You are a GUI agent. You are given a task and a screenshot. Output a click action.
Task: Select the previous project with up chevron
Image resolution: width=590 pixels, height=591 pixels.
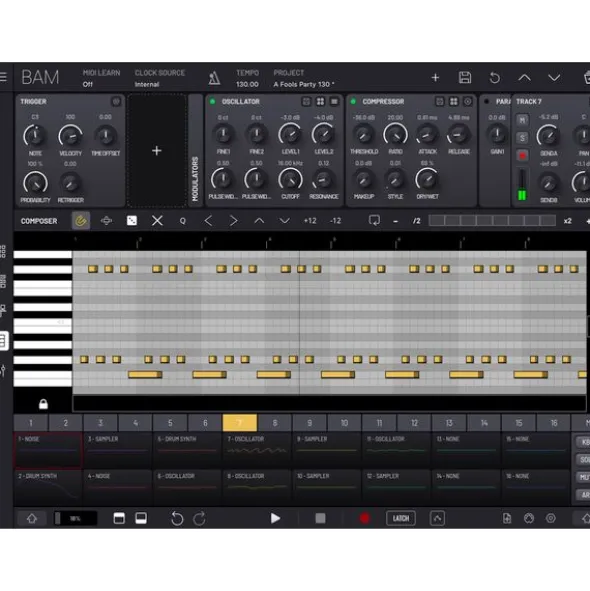[x=524, y=78]
